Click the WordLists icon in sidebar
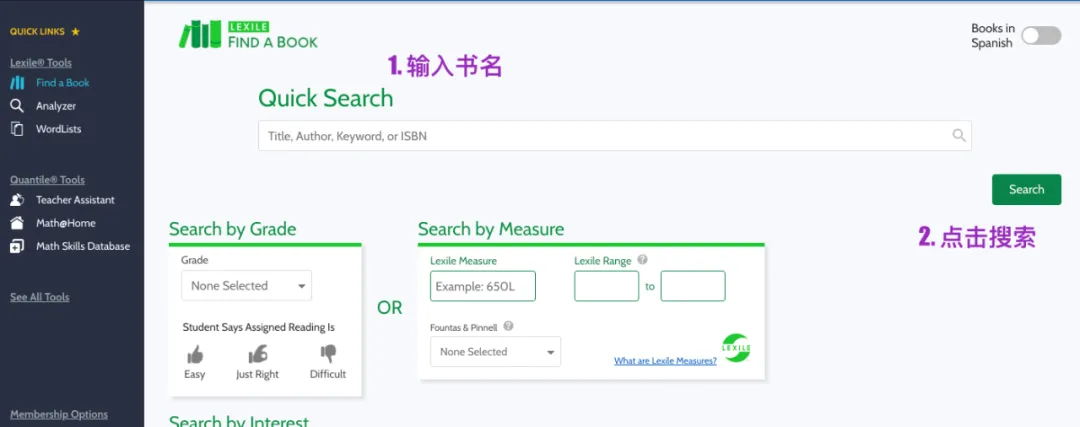Screen dimensions: 1080x427 coord(17,129)
